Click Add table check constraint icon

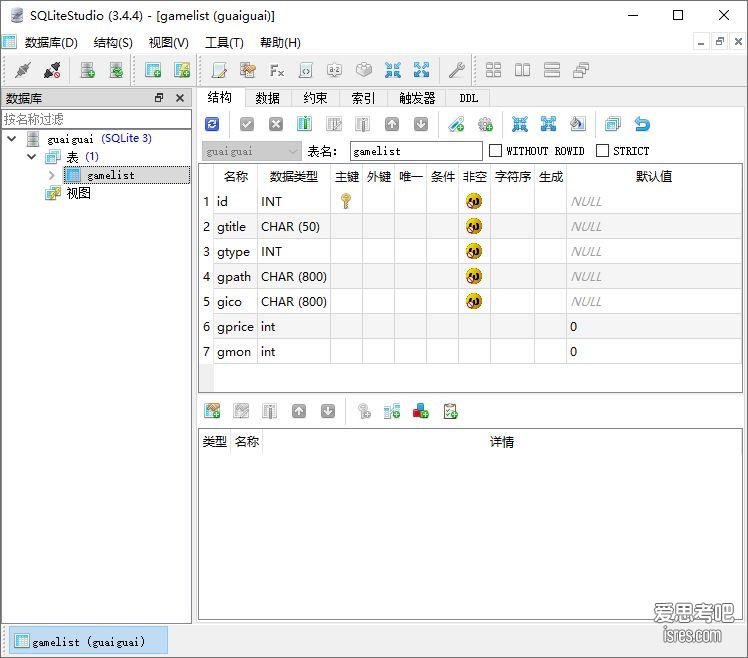tap(450, 411)
